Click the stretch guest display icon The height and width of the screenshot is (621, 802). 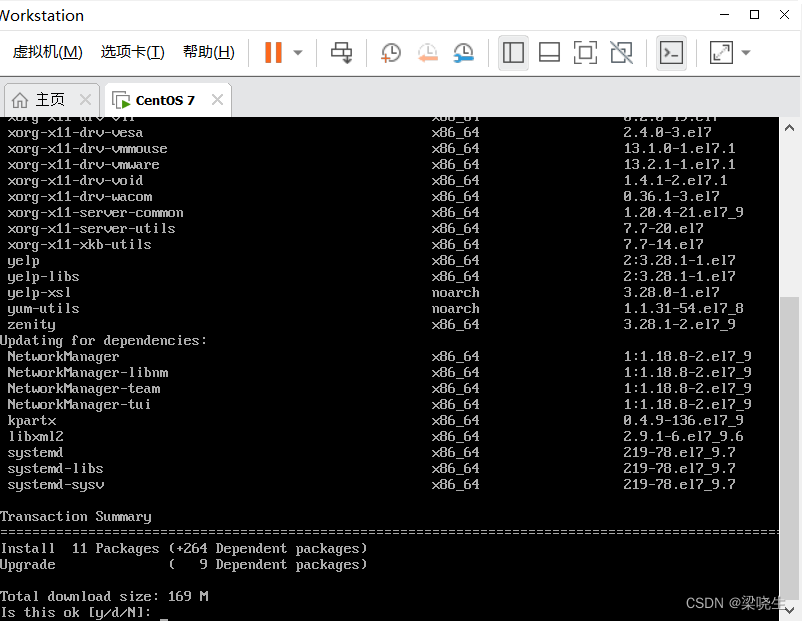(721, 52)
